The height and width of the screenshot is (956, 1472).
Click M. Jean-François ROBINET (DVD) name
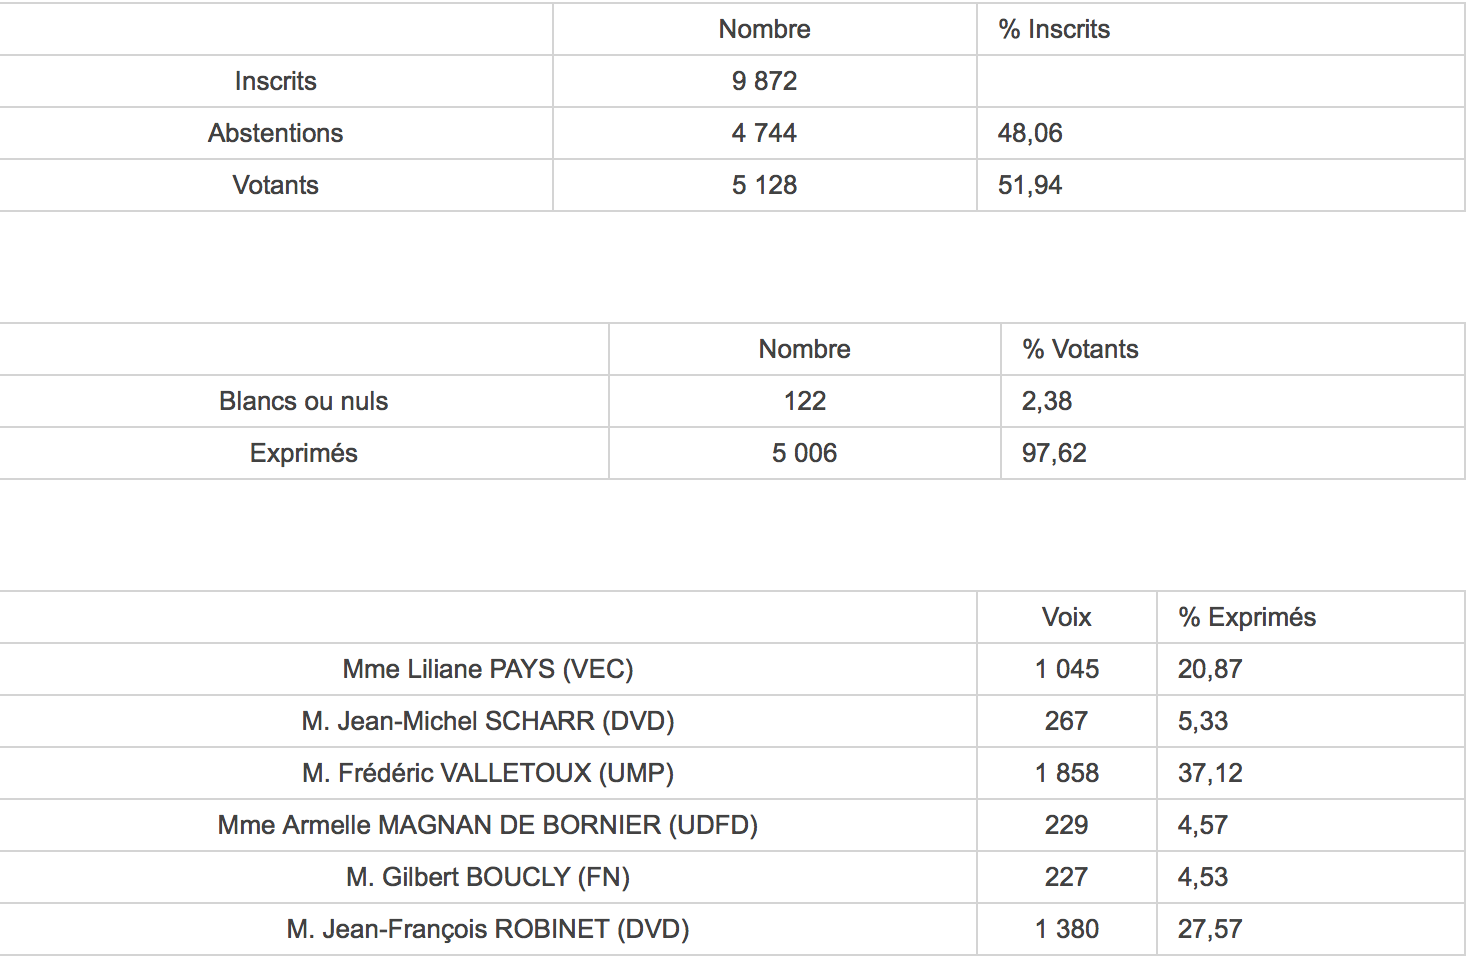click(488, 929)
